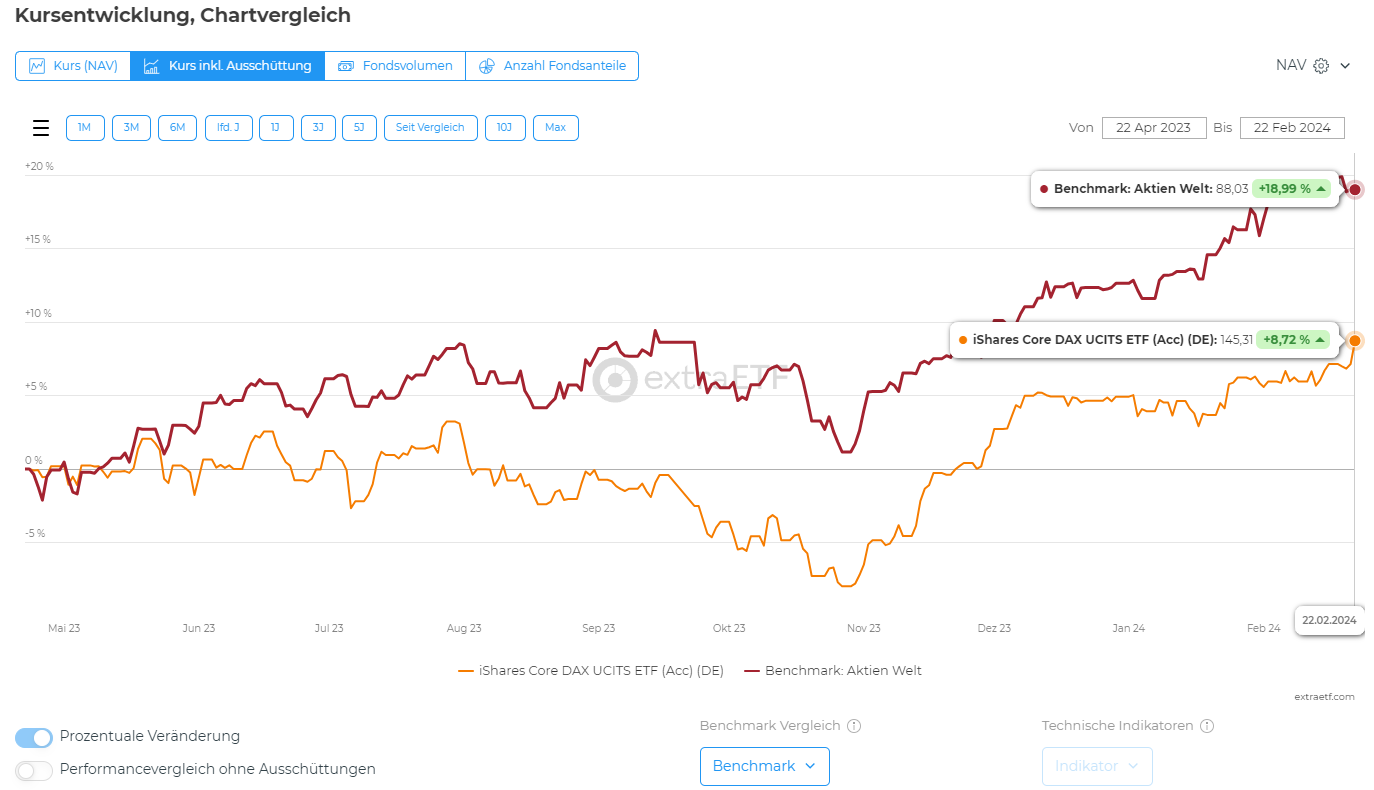Click the info icon beside Benchmark Vergleich
This screenshot has height=790, width=1374.
[x=854, y=726]
